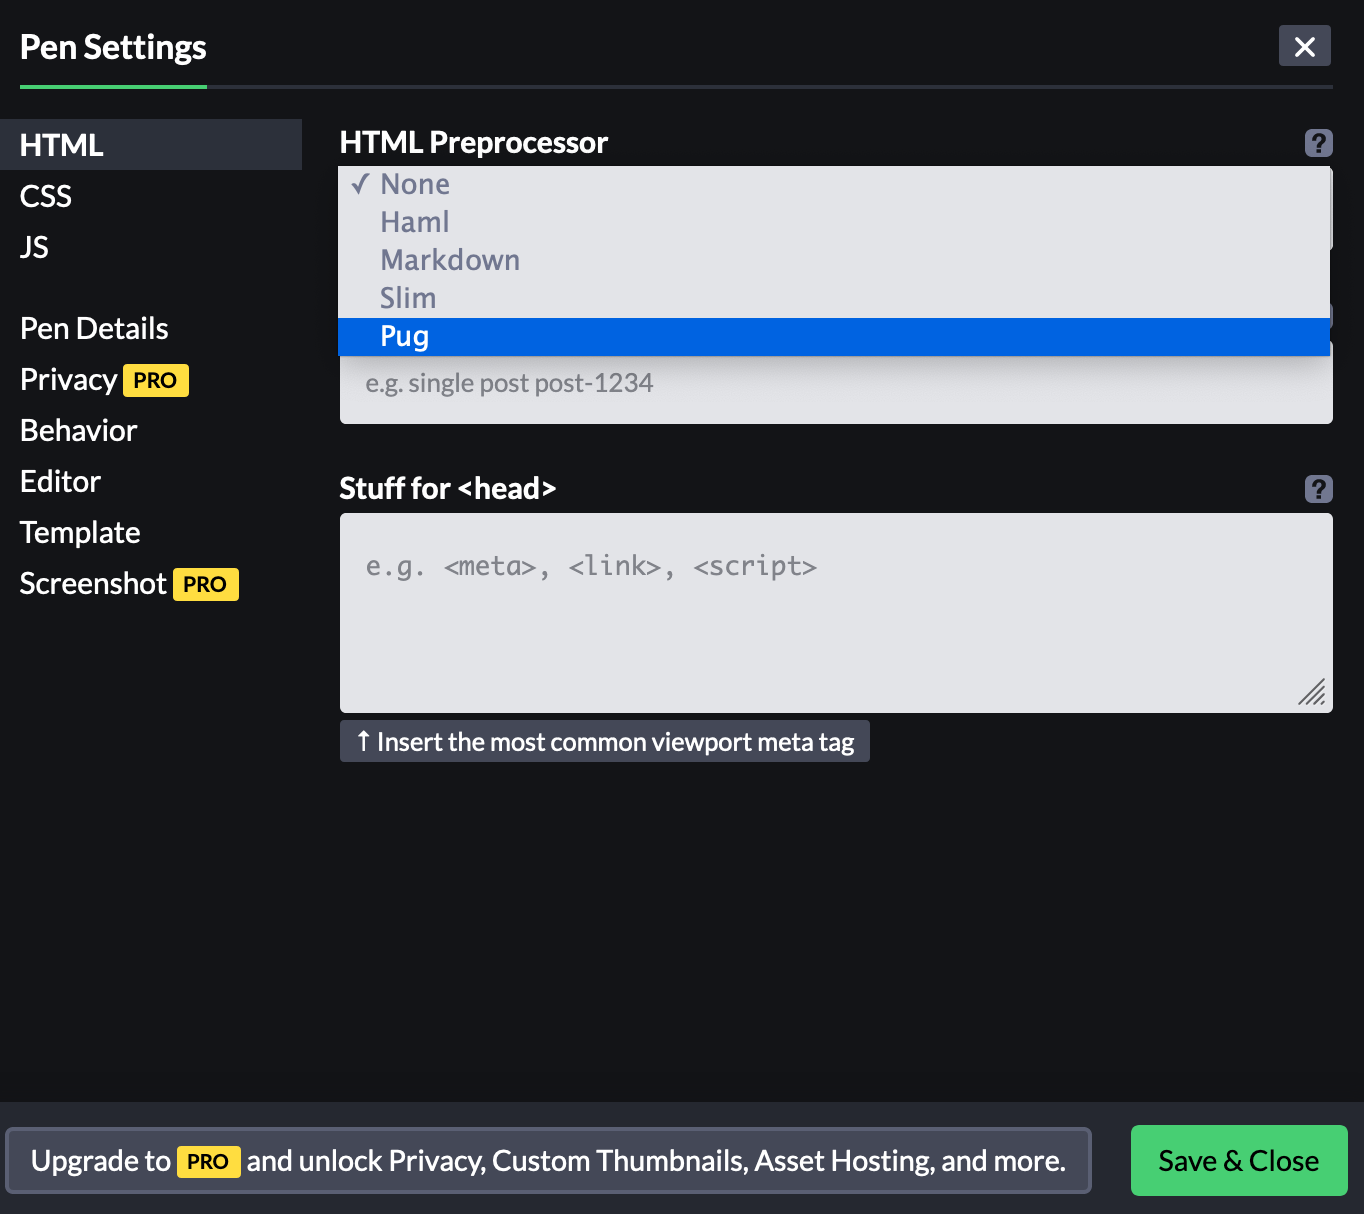Select Pug preprocessor option
The image size is (1364, 1214).
click(405, 336)
